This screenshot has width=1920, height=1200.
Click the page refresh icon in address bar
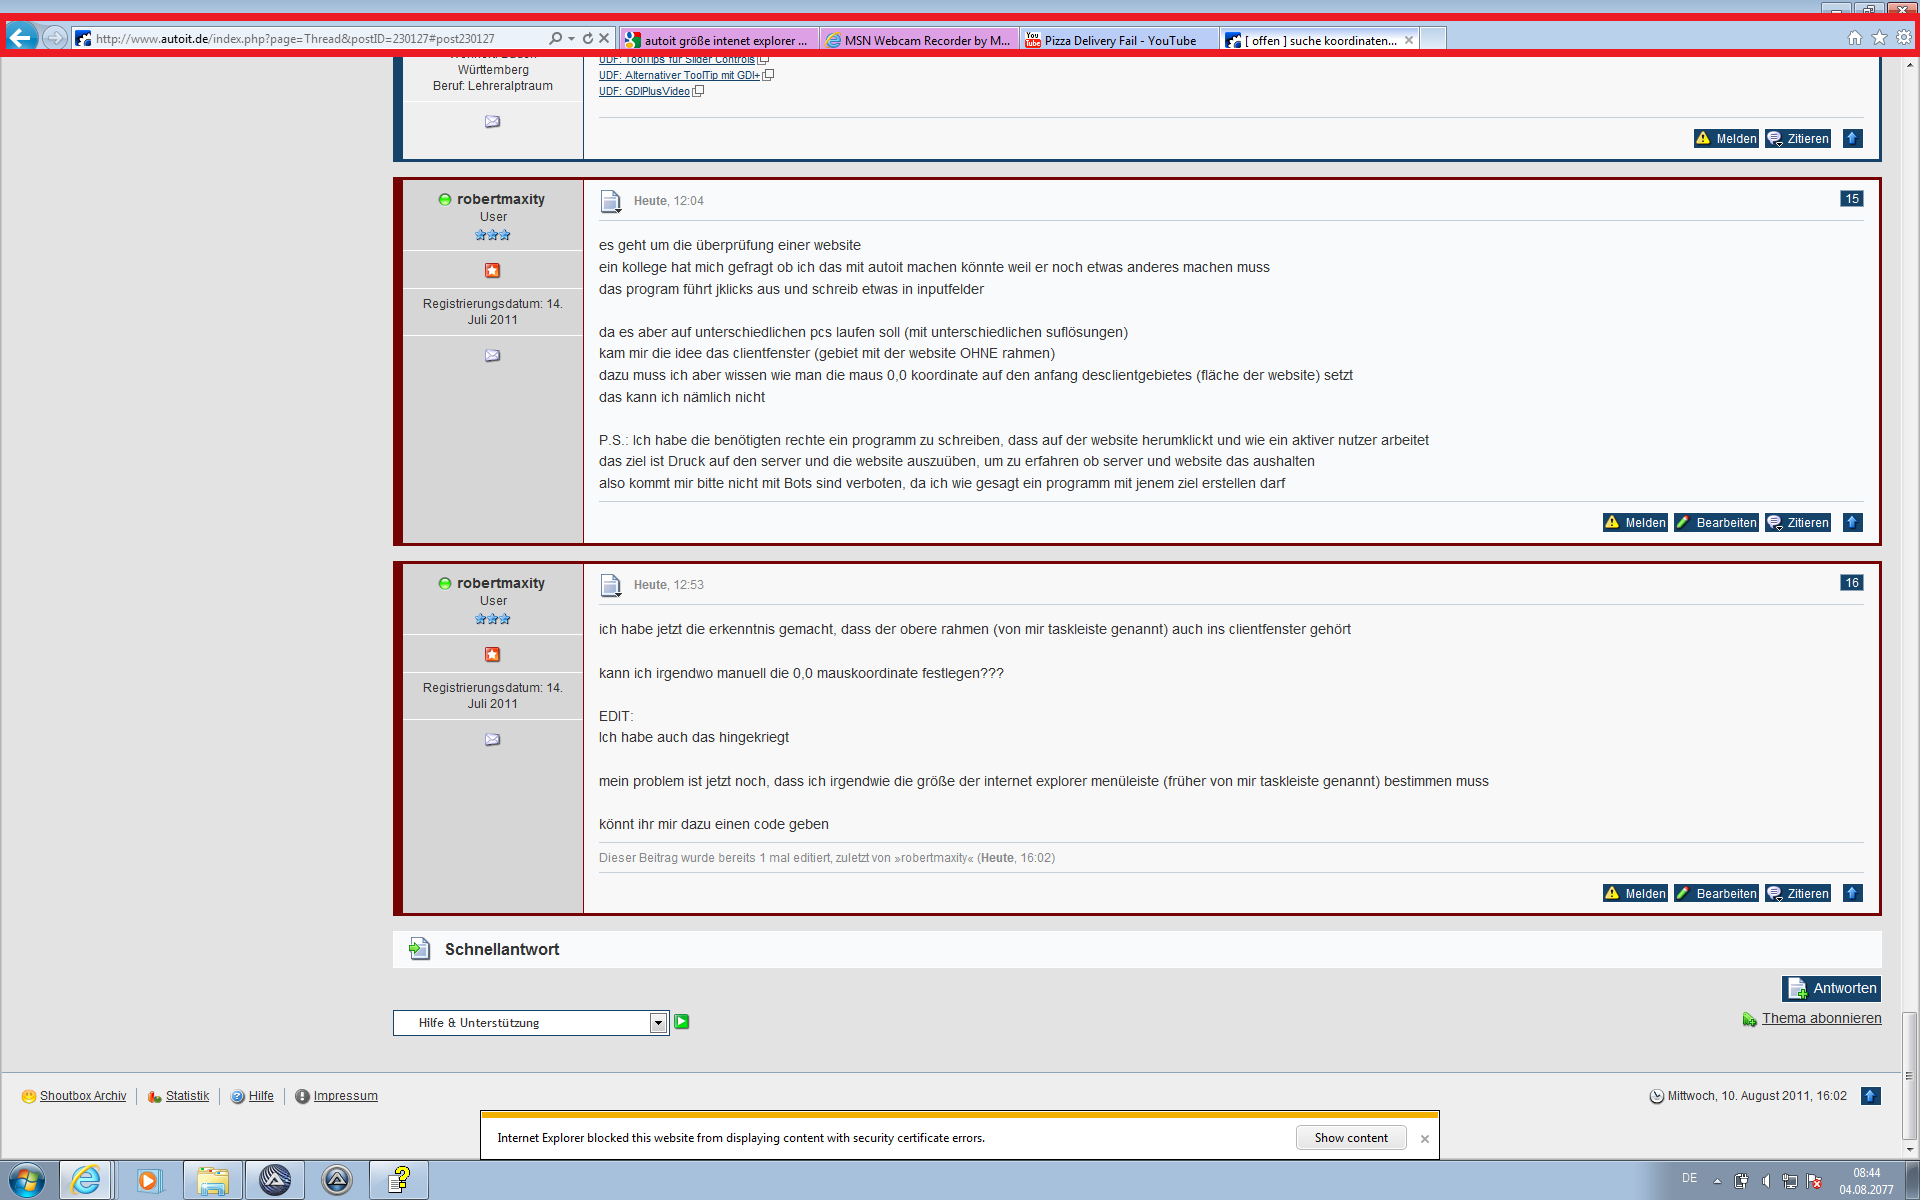click(x=588, y=38)
